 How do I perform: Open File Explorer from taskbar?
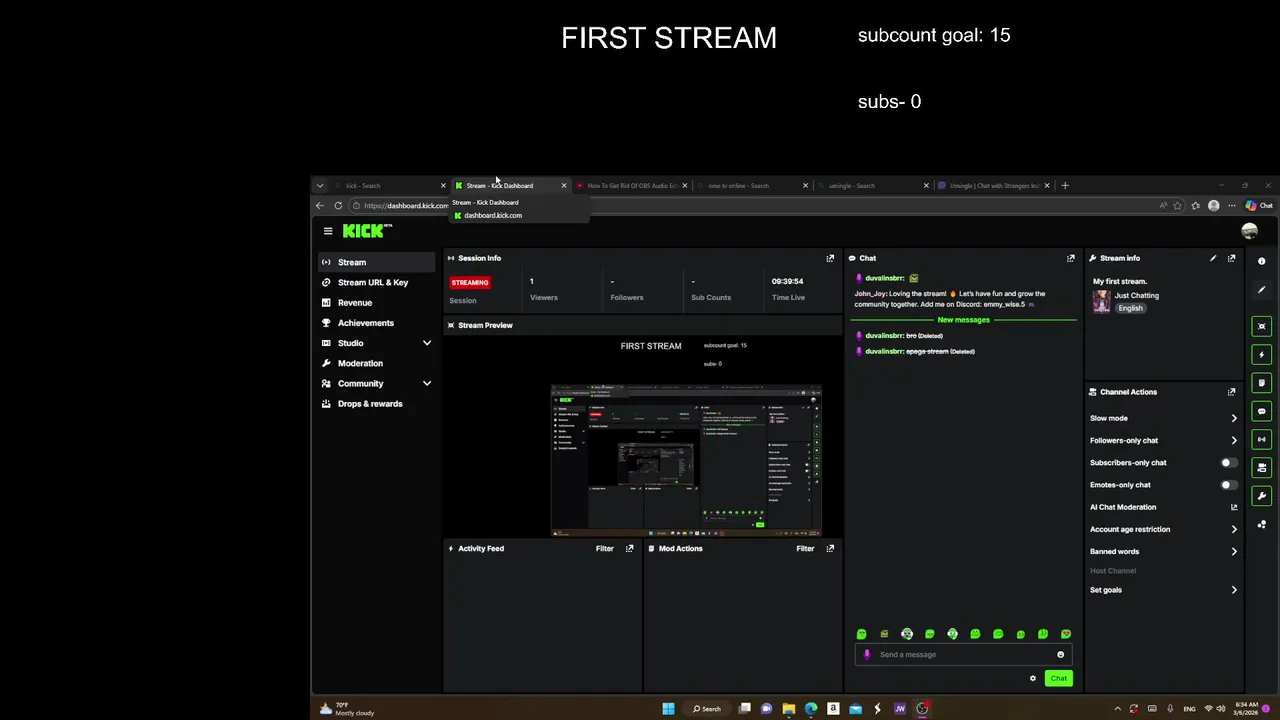[789, 709]
